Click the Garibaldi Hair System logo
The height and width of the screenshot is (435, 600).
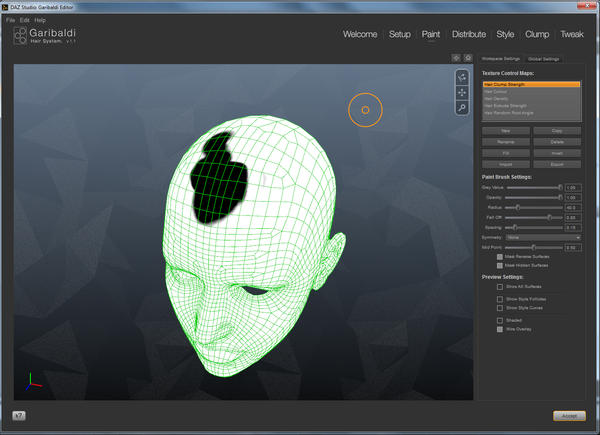click(x=44, y=36)
